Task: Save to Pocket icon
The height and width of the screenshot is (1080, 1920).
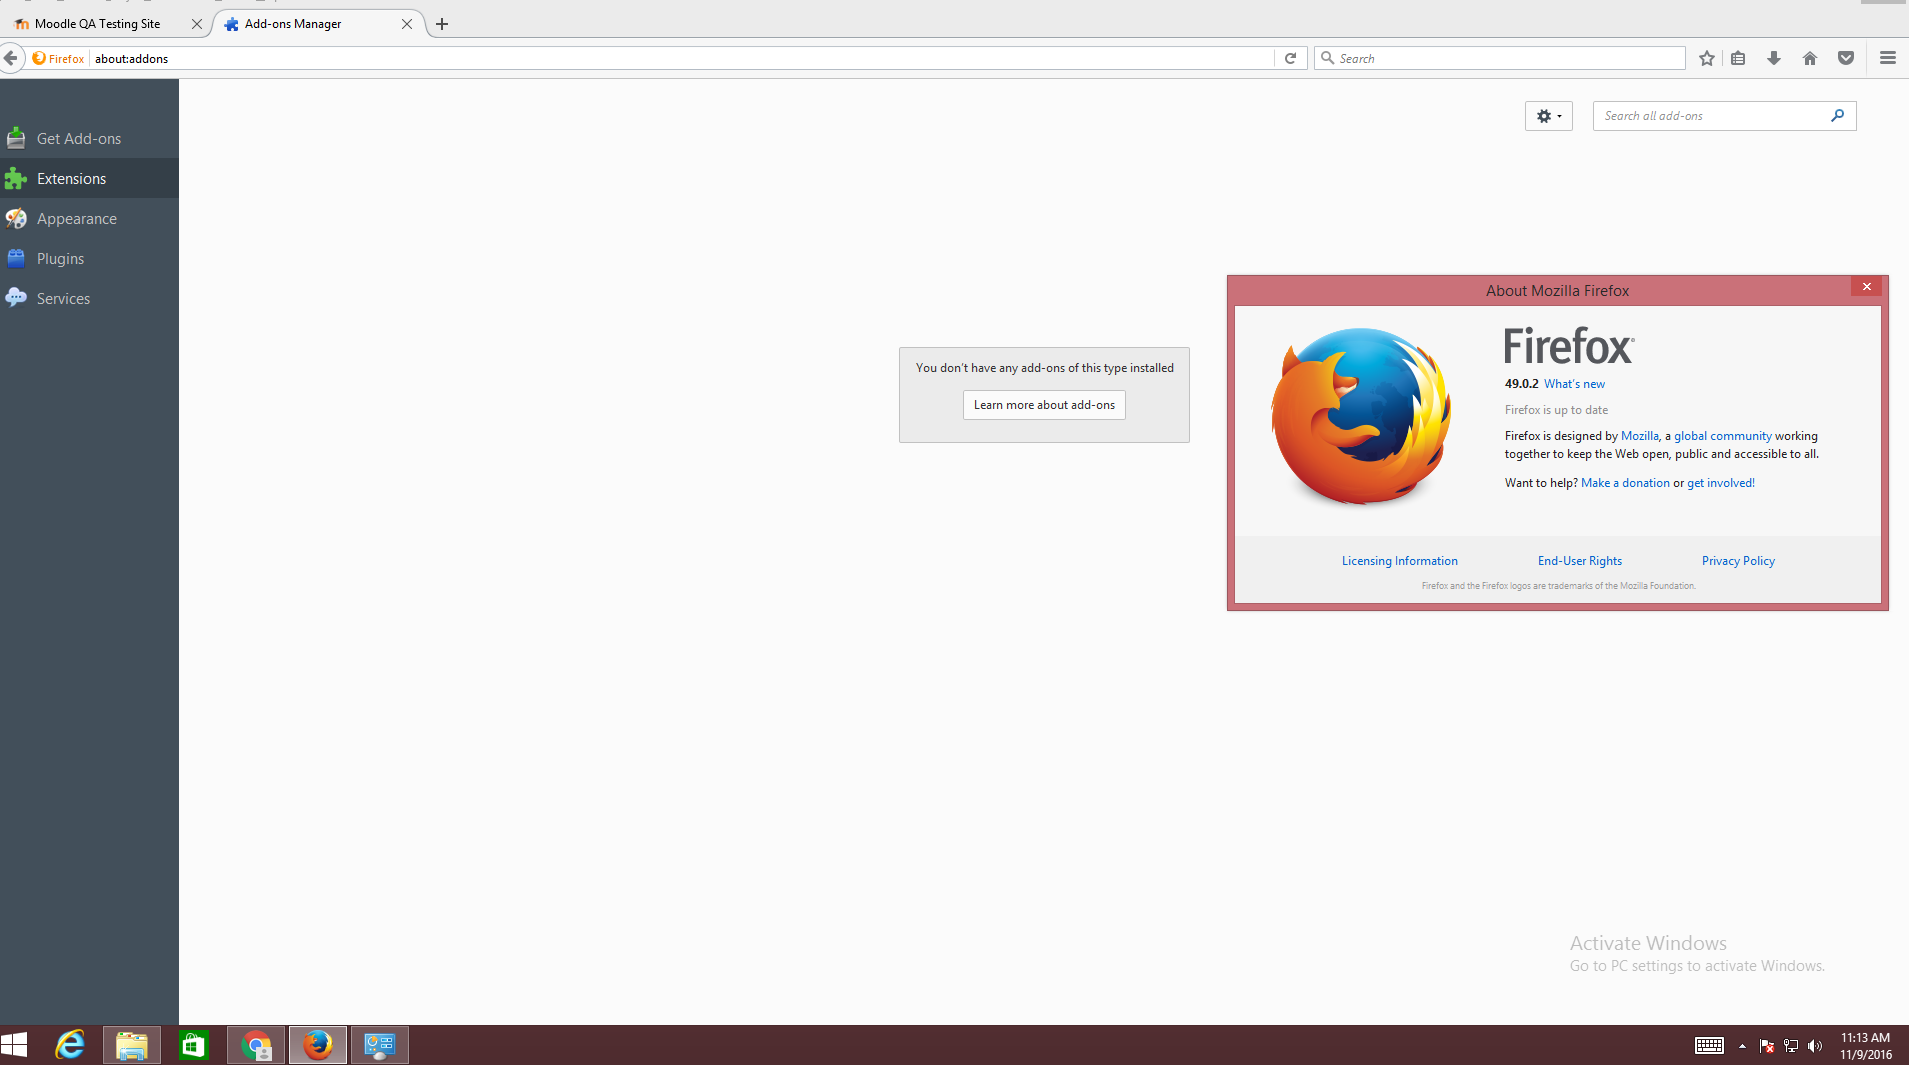Action: pos(1846,58)
